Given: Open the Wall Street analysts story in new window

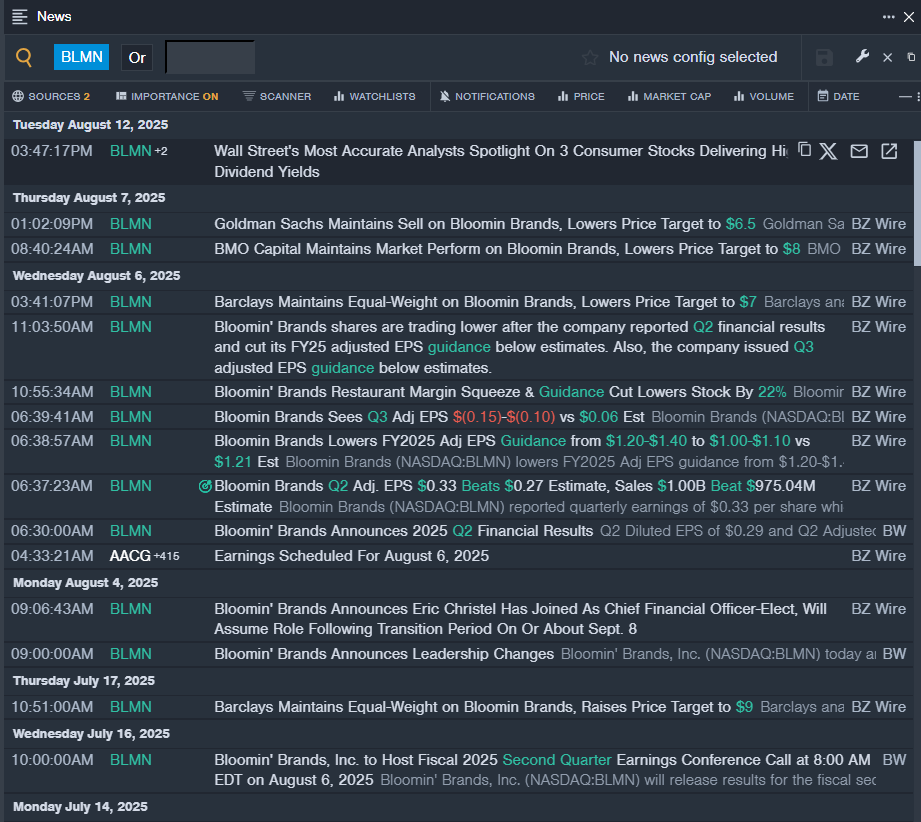Looking at the screenshot, I should pyautogui.click(x=889, y=151).
